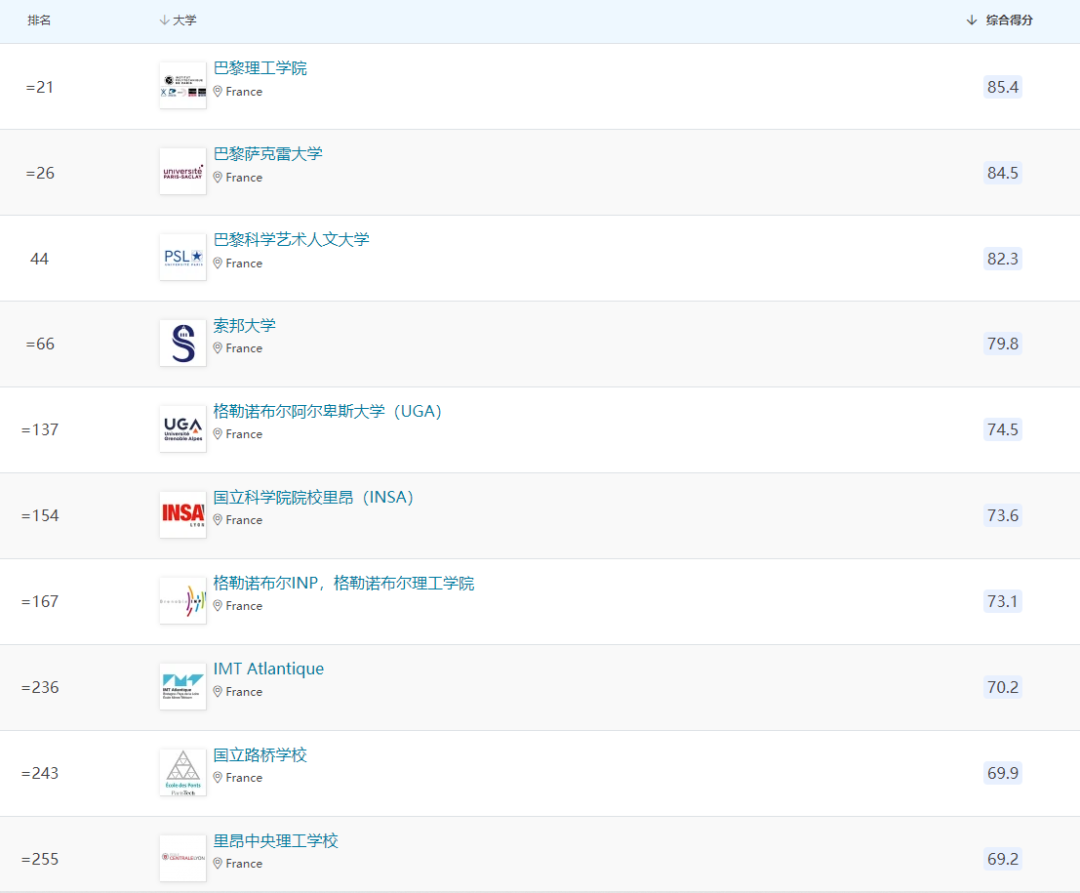The height and width of the screenshot is (893, 1080).
Task: Sort by 综合得分 column header
Action: tap(1000, 20)
